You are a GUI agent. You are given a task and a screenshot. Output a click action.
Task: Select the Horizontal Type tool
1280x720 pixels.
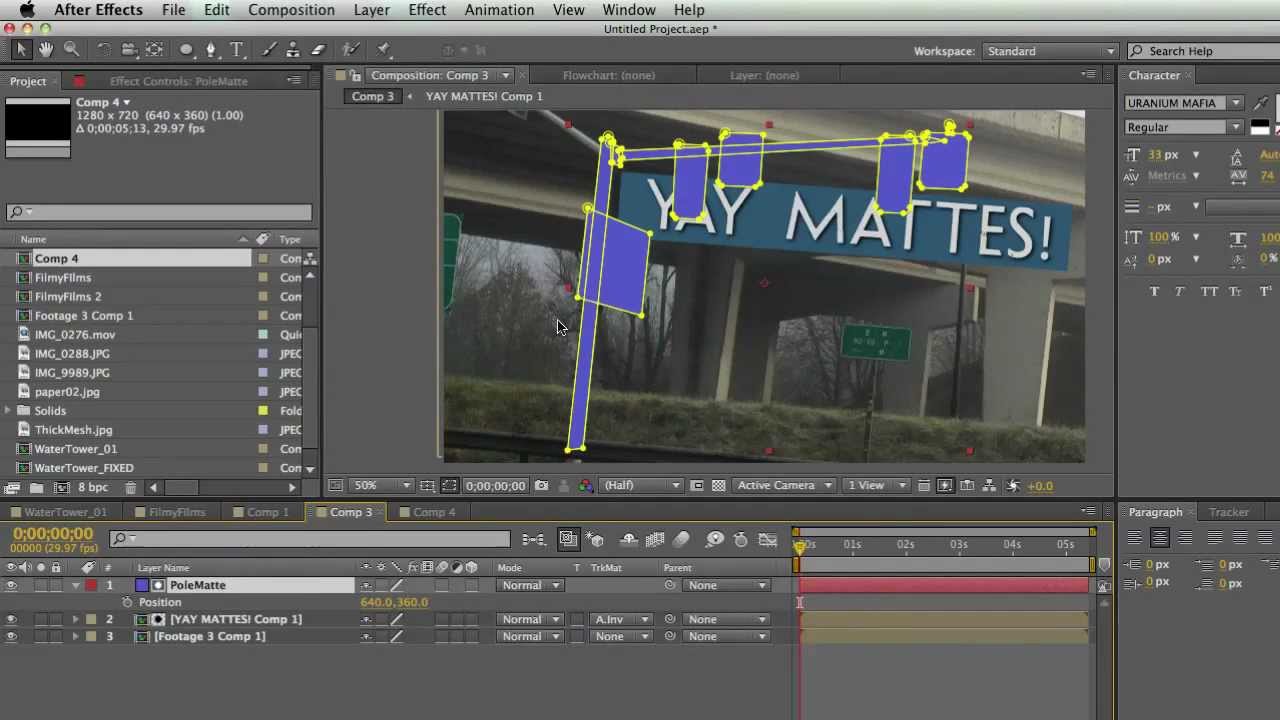pos(237,50)
